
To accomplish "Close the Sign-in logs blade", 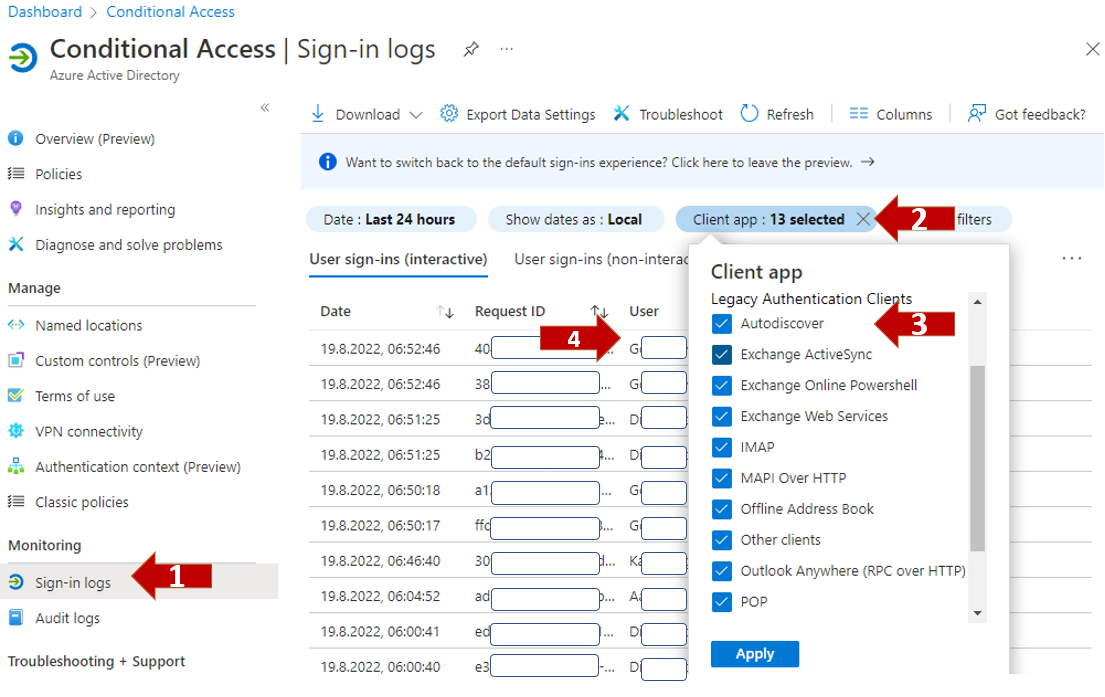I will [1092, 49].
